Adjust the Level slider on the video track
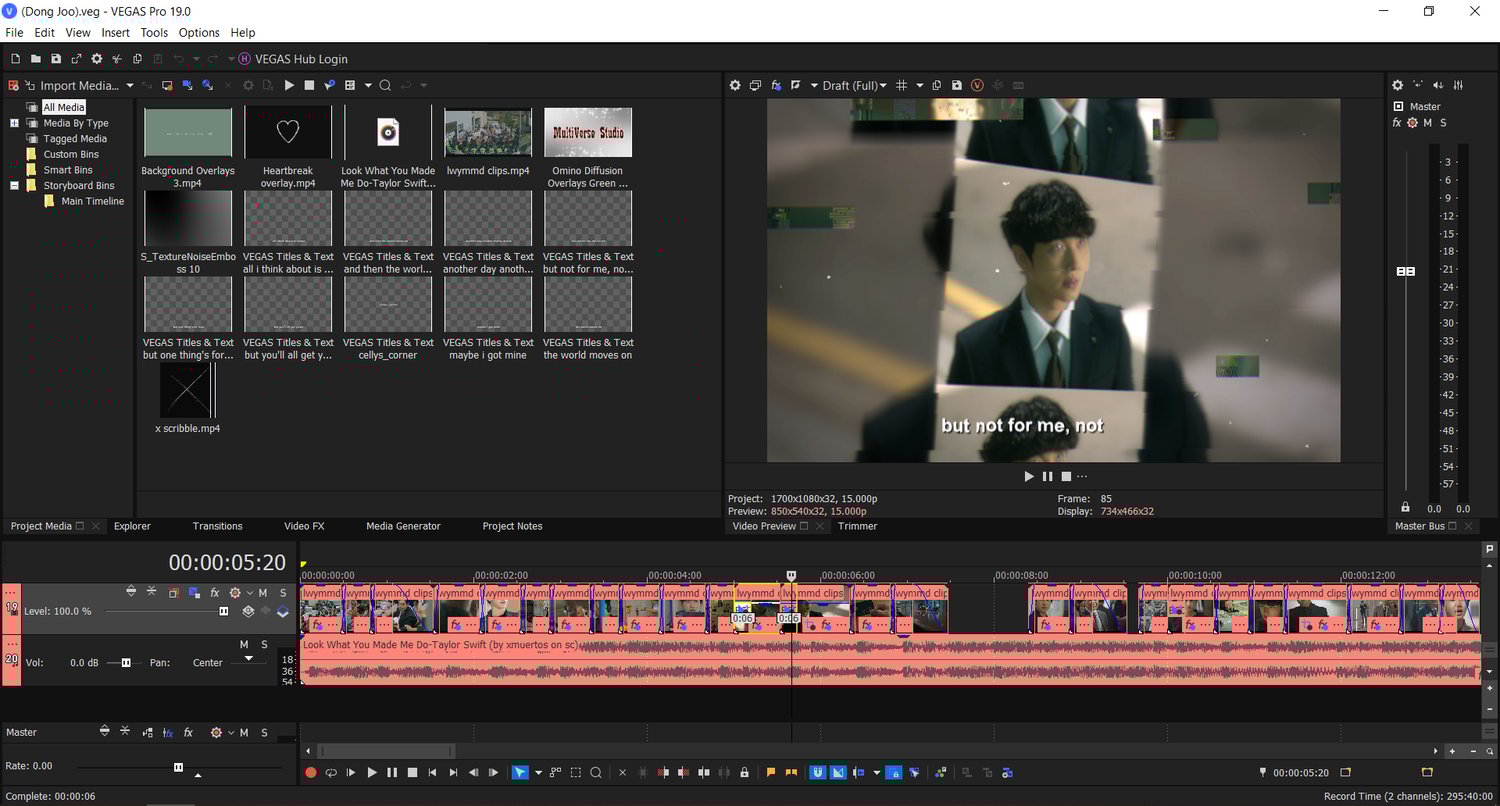Image resolution: width=1500 pixels, height=806 pixels. pos(223,611)
